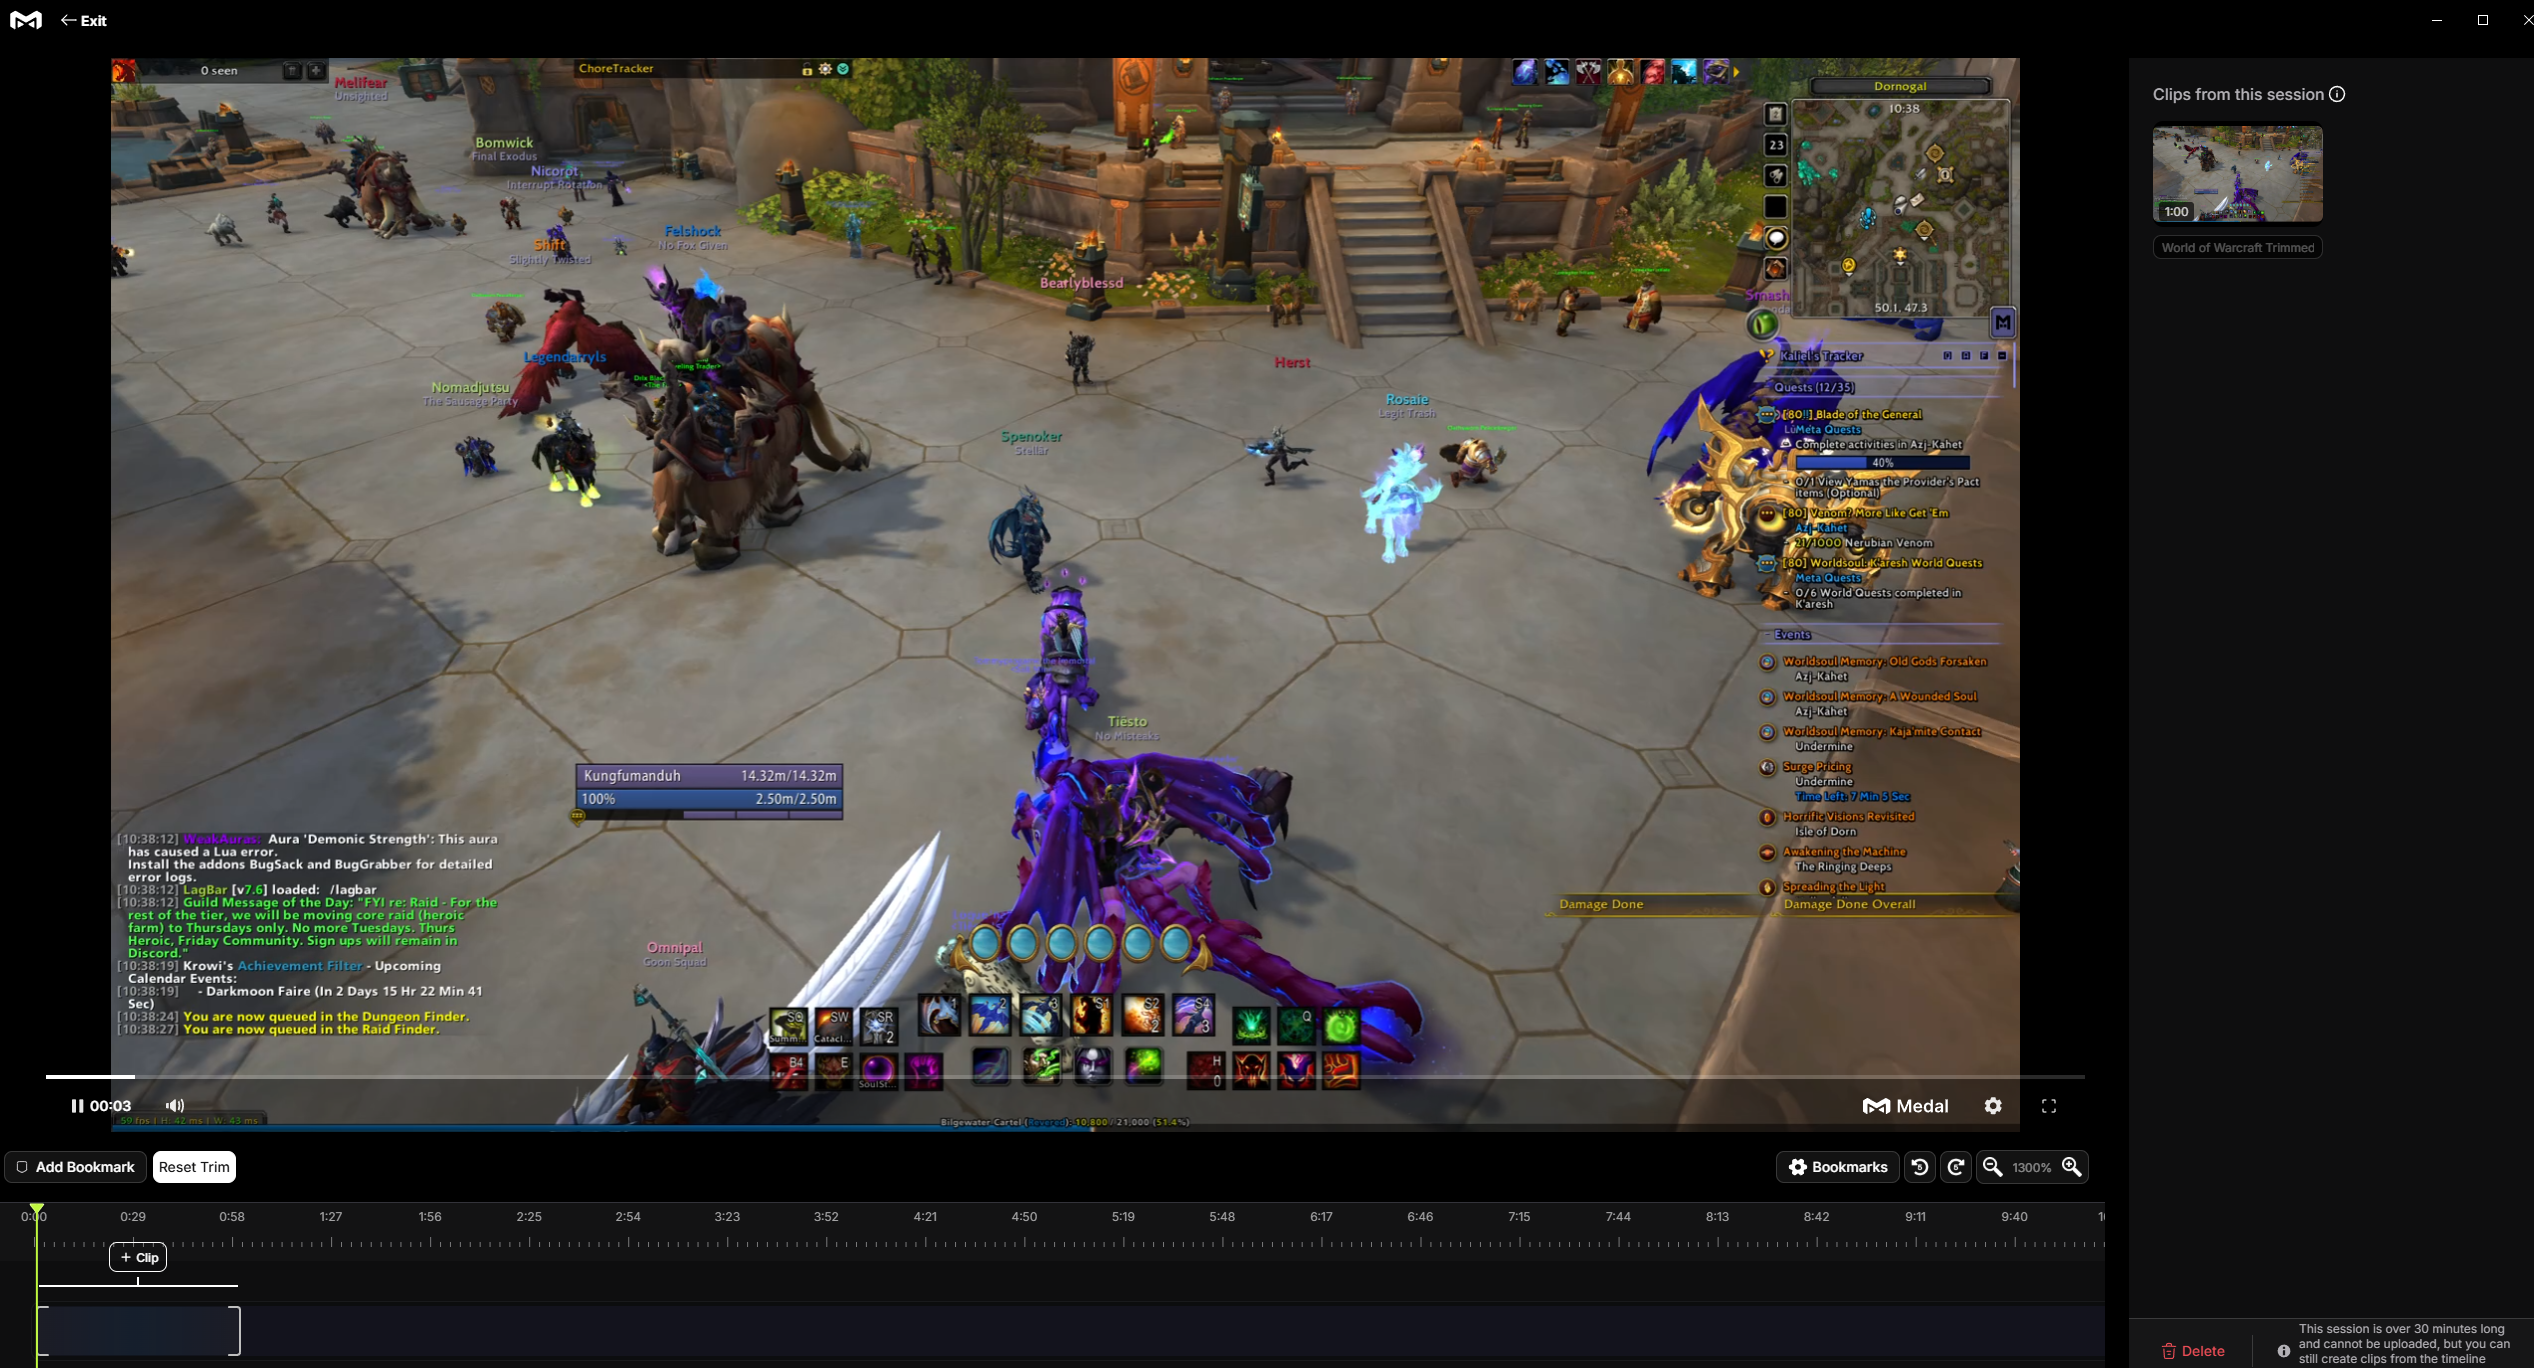Click Reset Trim button
Image resolution: width=2534 pixels, height=1368 pixels.
(x=194, y=1167)
